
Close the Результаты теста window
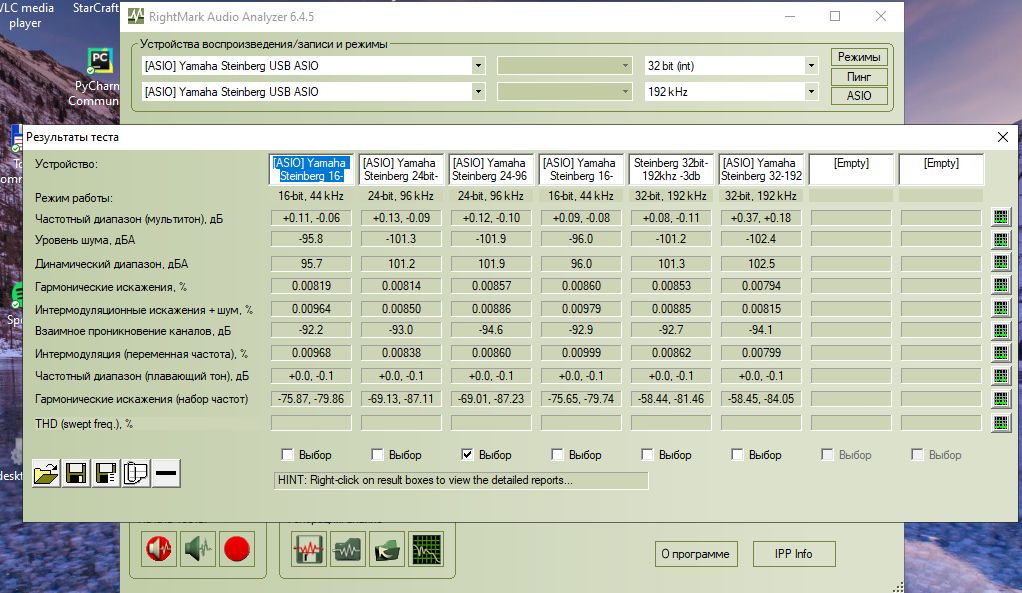click(1002, 137)
